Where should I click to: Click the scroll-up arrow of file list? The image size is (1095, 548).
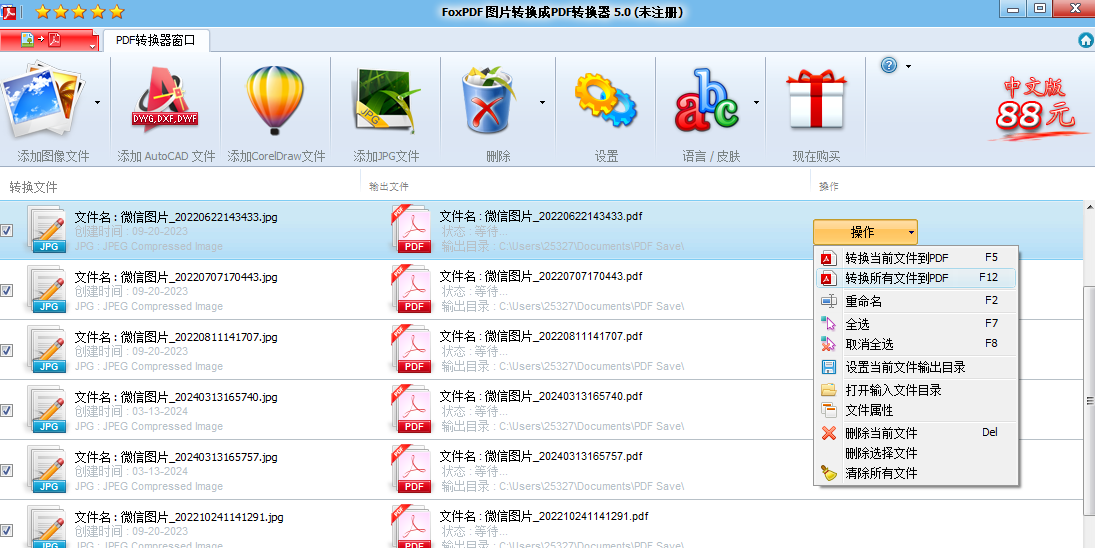coord(1089,207)
